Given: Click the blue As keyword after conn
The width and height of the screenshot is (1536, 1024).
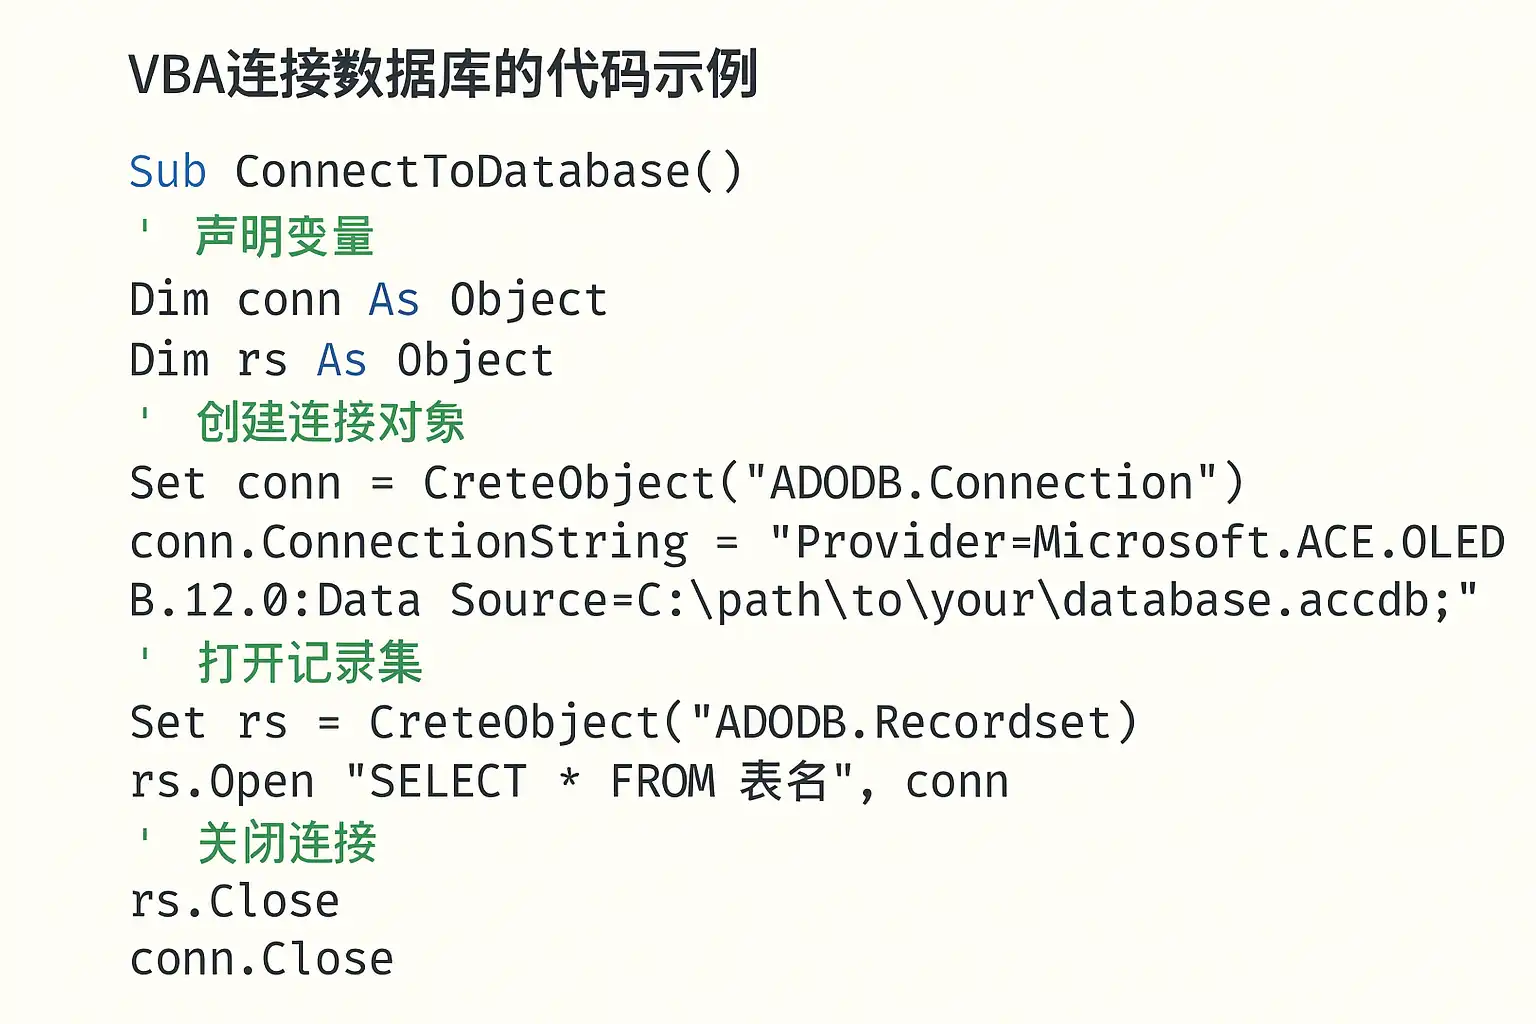Looking at the screenshot, I should point(394,300).
